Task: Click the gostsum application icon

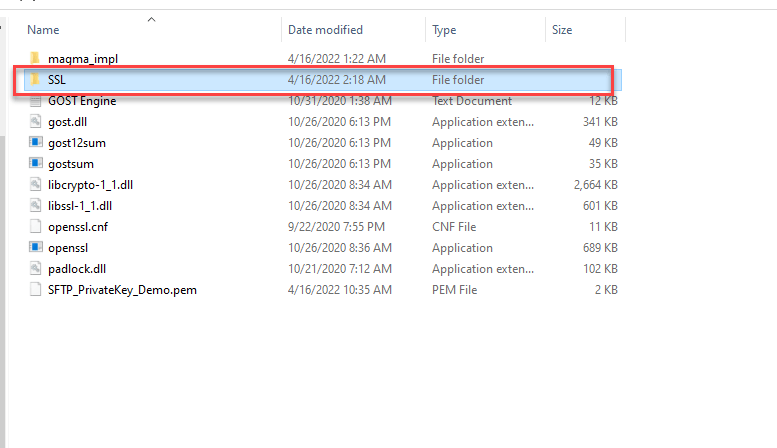Action: coord(35,164)
